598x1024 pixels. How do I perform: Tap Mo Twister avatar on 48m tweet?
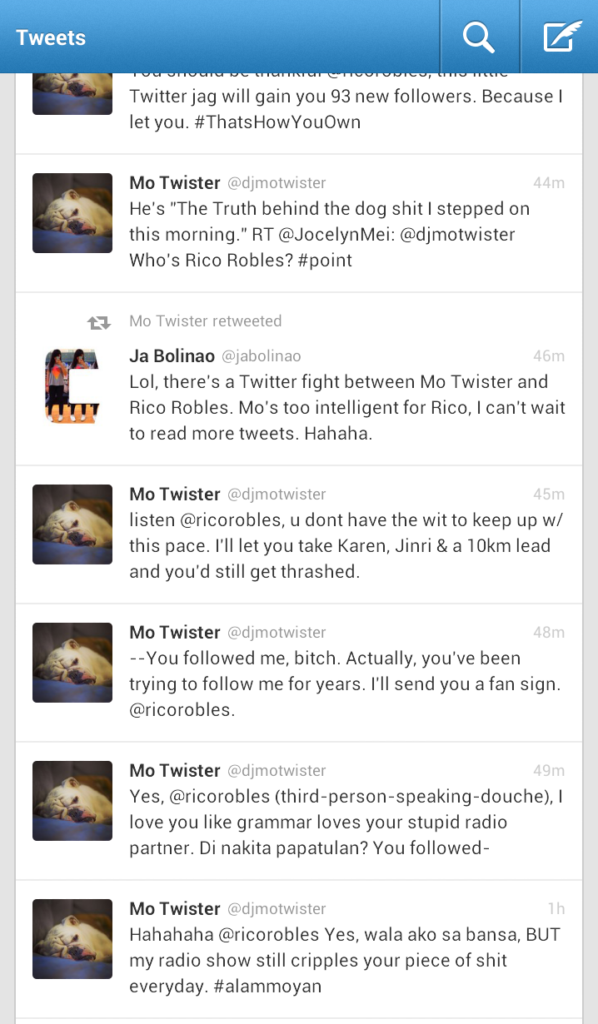[72, 663]
